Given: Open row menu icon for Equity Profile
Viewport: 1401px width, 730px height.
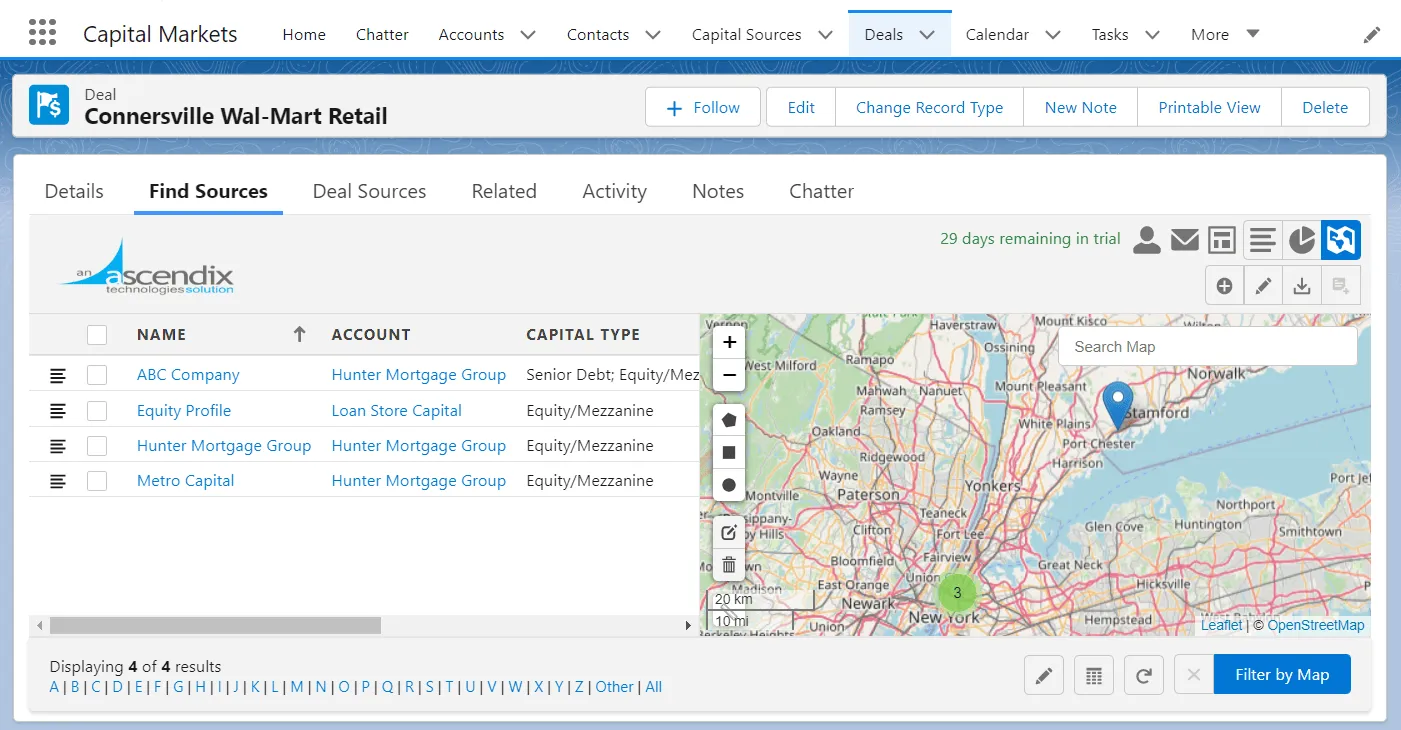Looking at the screenshot, I should point(59,411).
